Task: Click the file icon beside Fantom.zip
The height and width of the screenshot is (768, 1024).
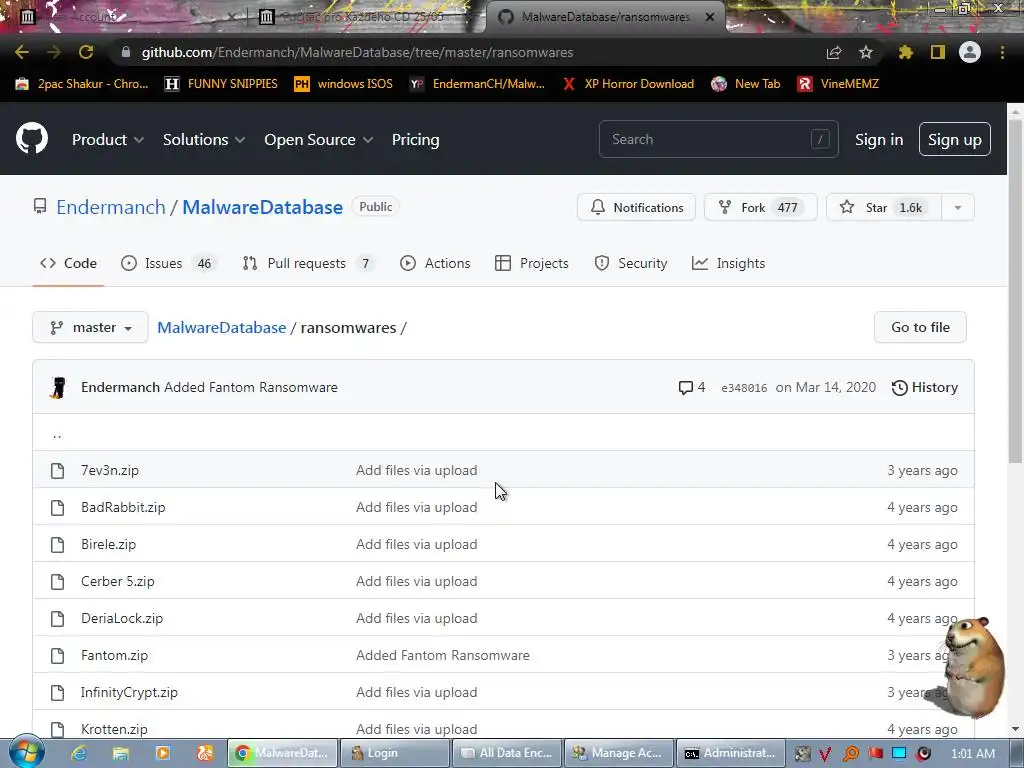Action: click(x=57, y=656)
